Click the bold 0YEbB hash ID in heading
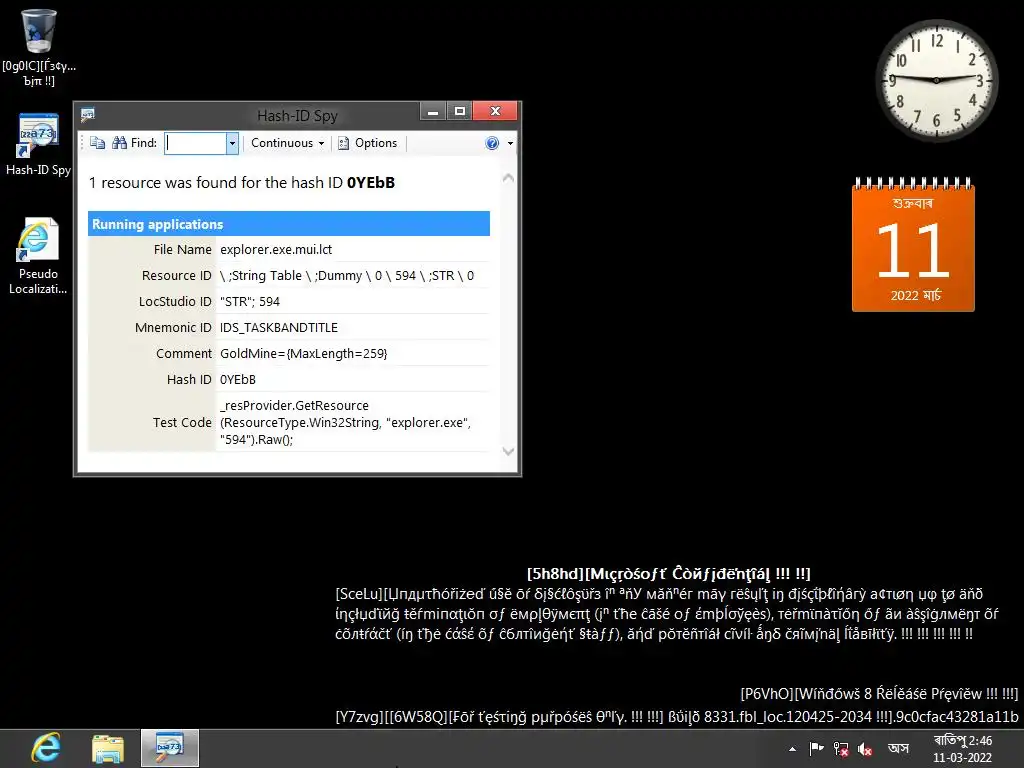Viewport: 1024px width, 768px height. point(371,183)
